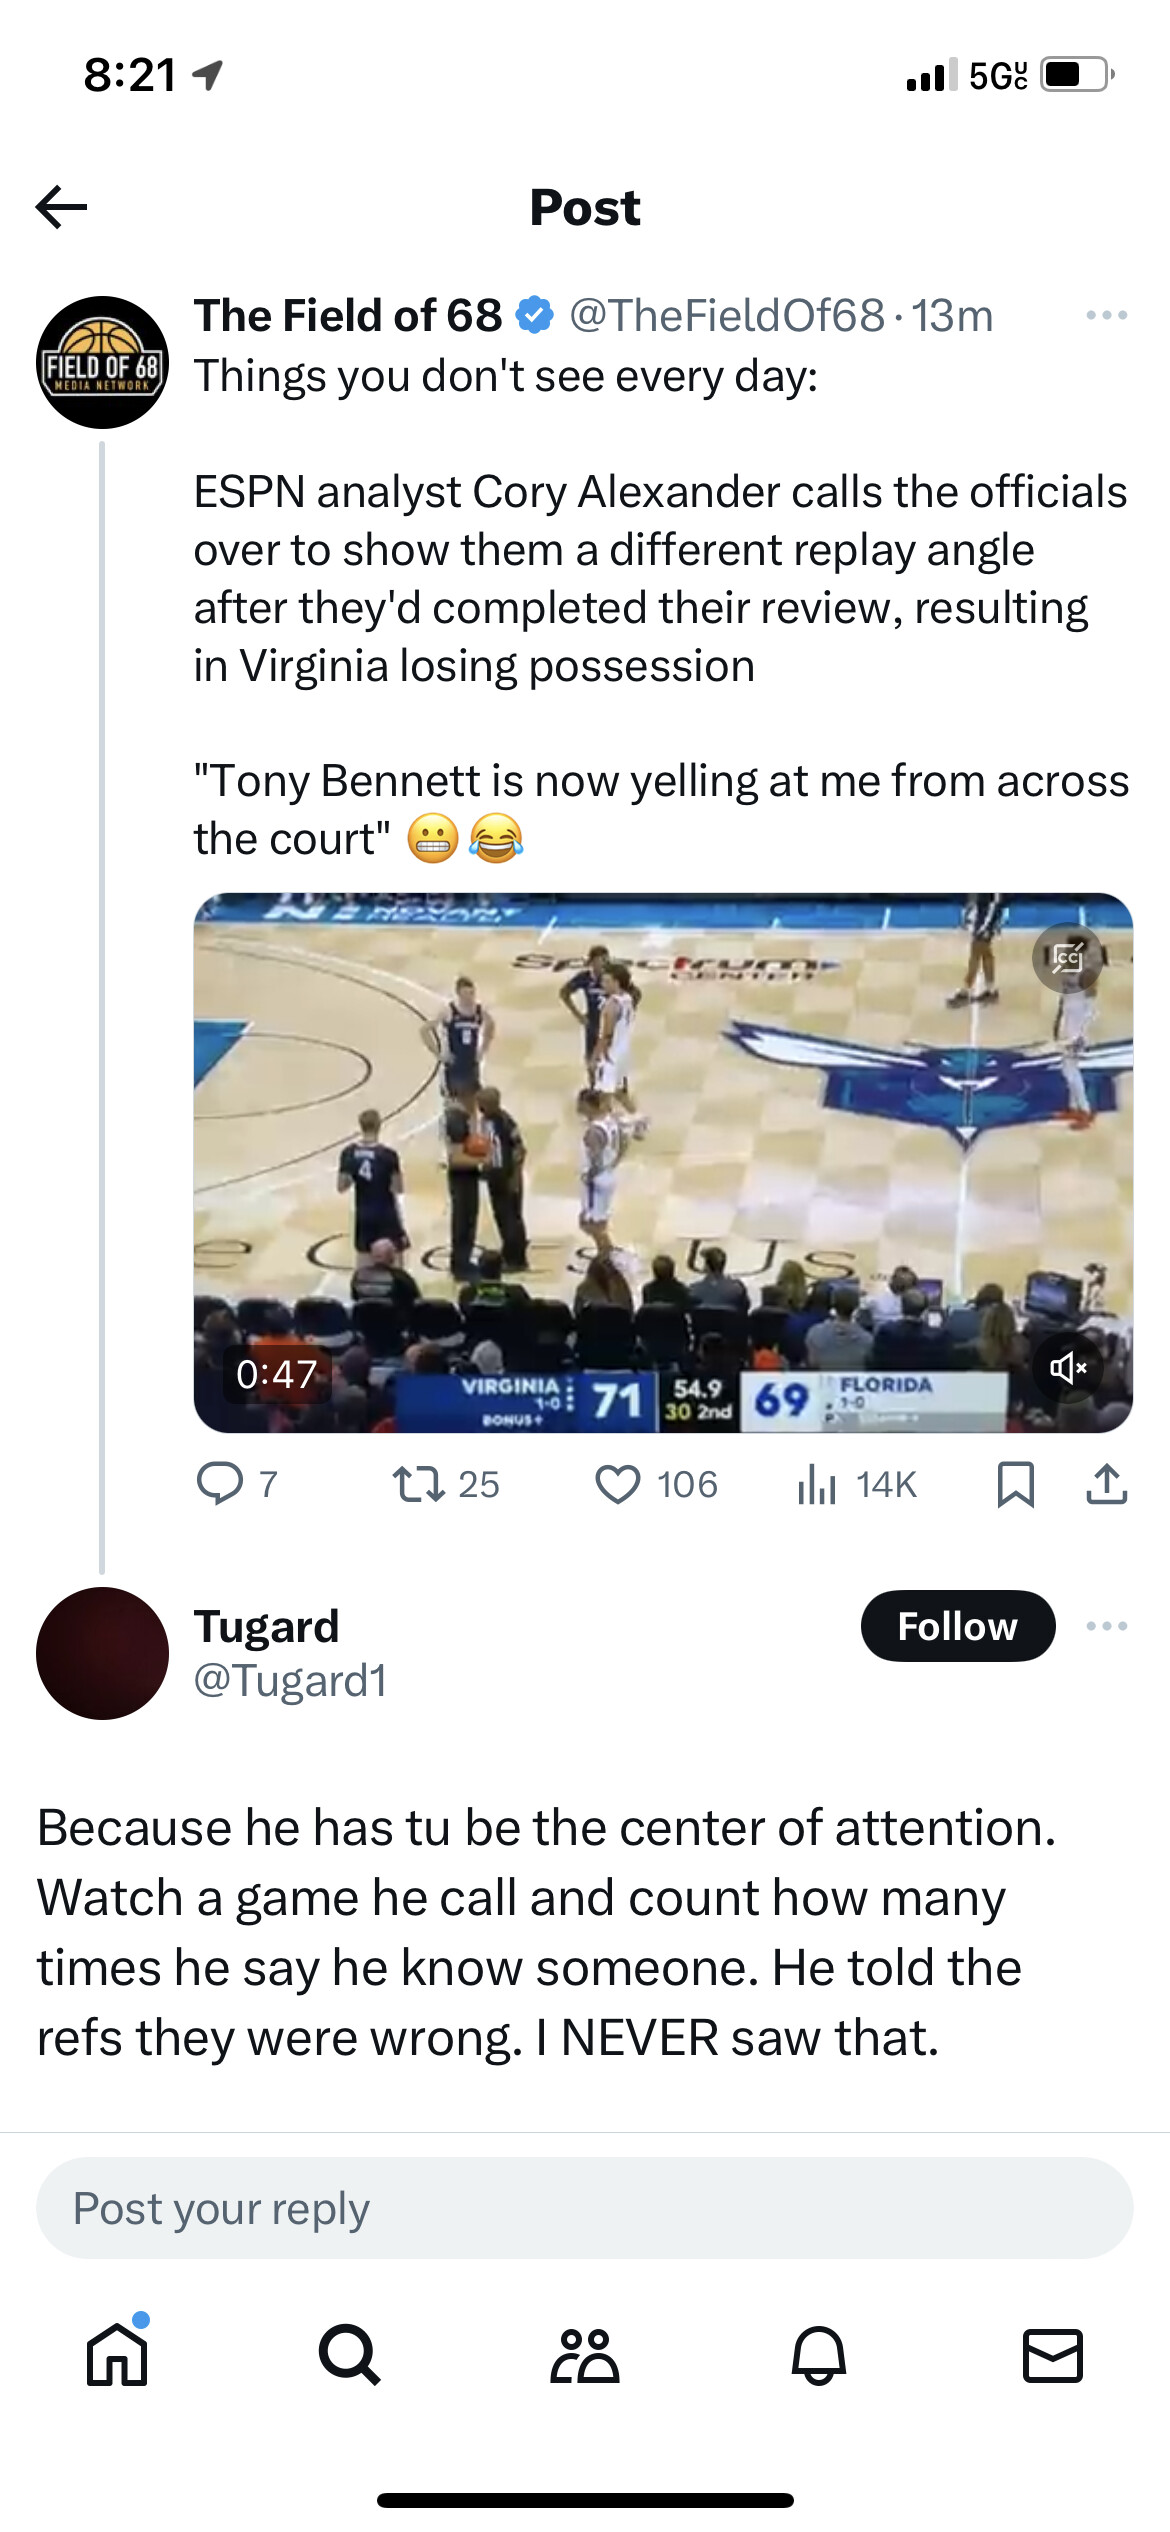1170x2532 pixels.
Task: Bookmark this post
Action: [x=1015, y=1484]
